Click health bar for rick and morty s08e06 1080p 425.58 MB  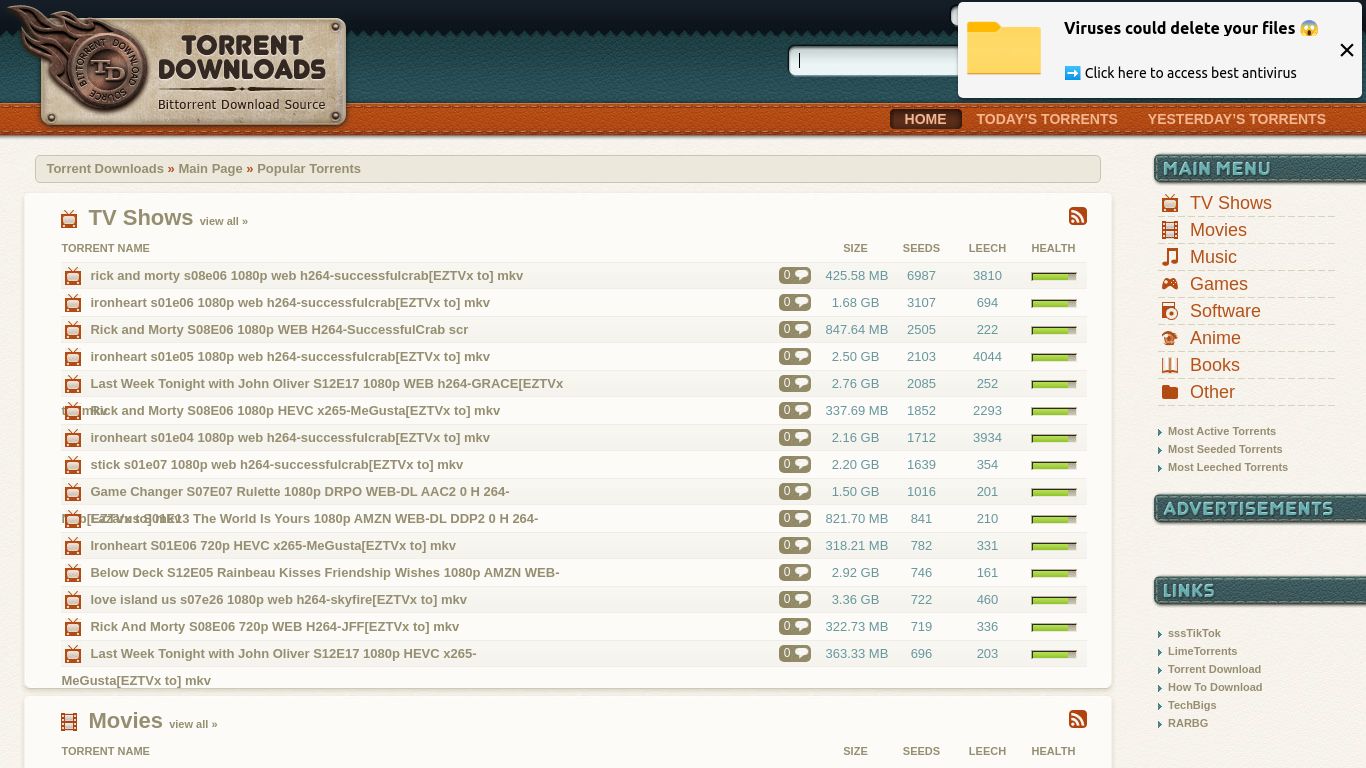coord(1054,277)
